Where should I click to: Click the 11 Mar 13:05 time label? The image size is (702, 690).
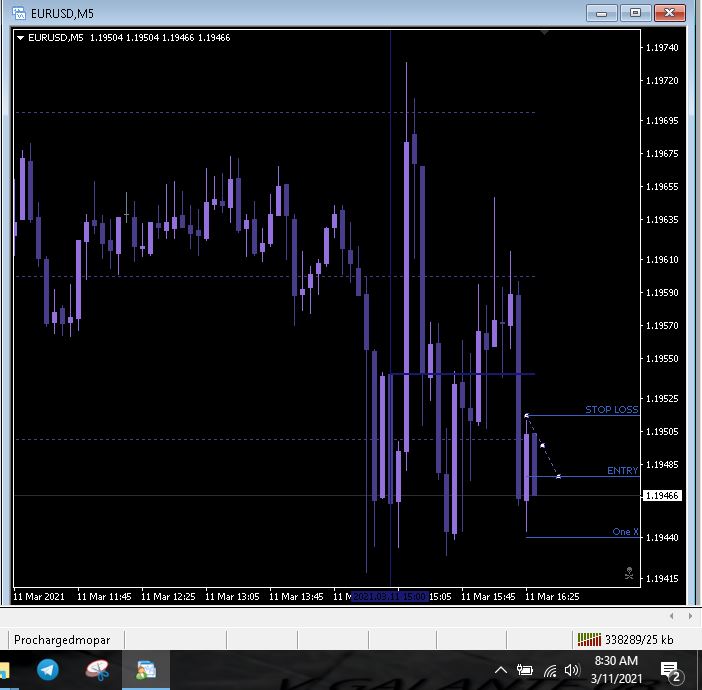tap(232, 596)
